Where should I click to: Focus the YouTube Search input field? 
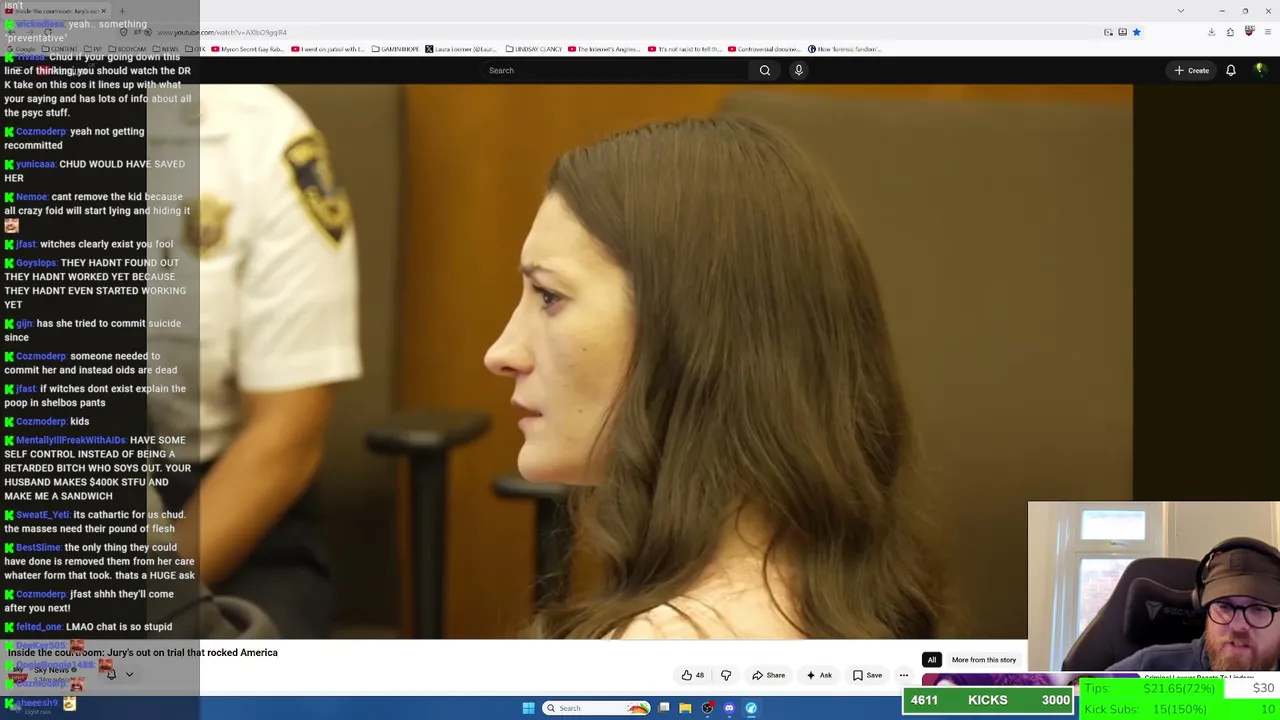coord(615,70)
